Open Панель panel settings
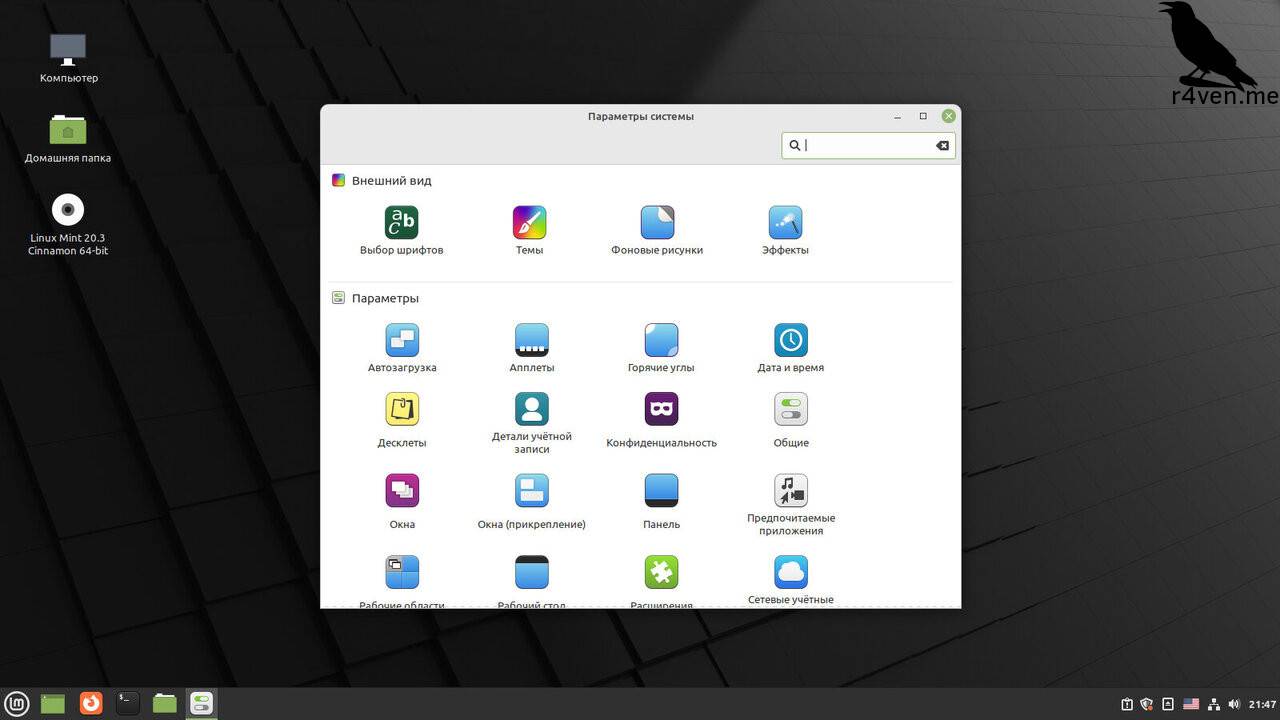The image size is (1280, 720). pyautogui.click(x=661, y=492)
